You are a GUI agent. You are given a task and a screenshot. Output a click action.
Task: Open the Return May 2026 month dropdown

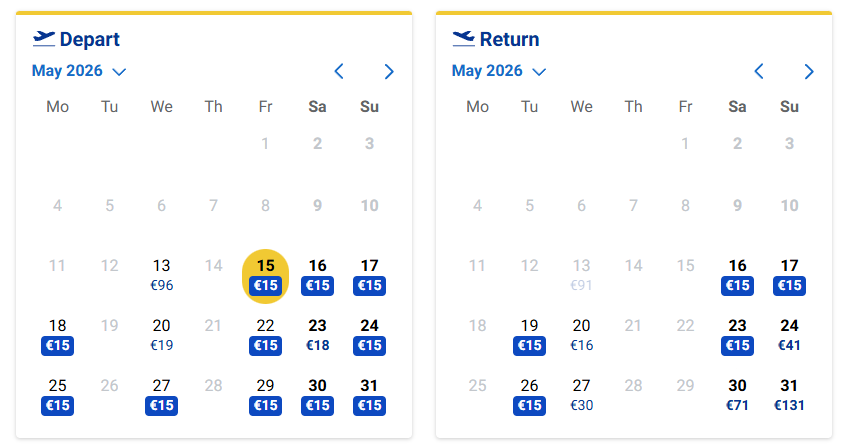(499, 71)
